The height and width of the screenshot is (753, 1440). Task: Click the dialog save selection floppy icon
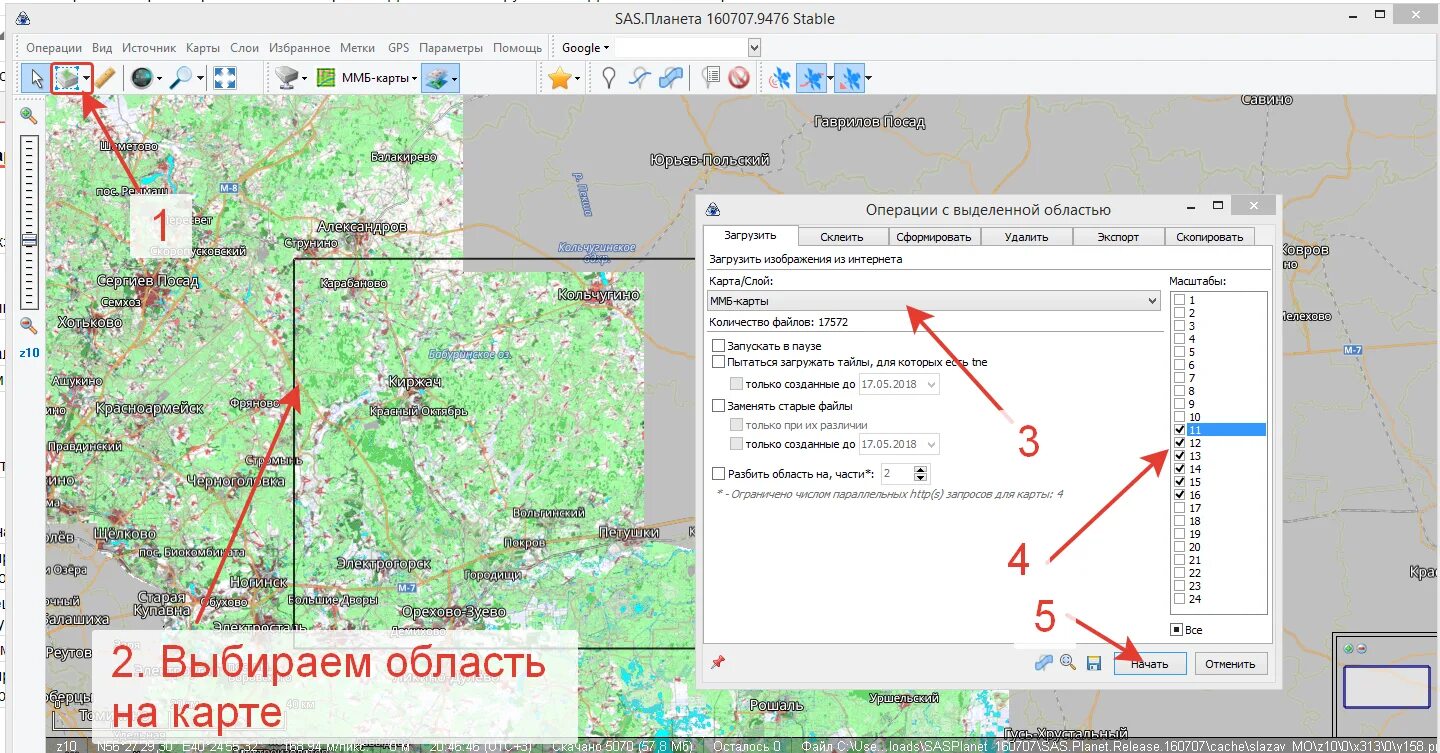tap(1093, 662)
